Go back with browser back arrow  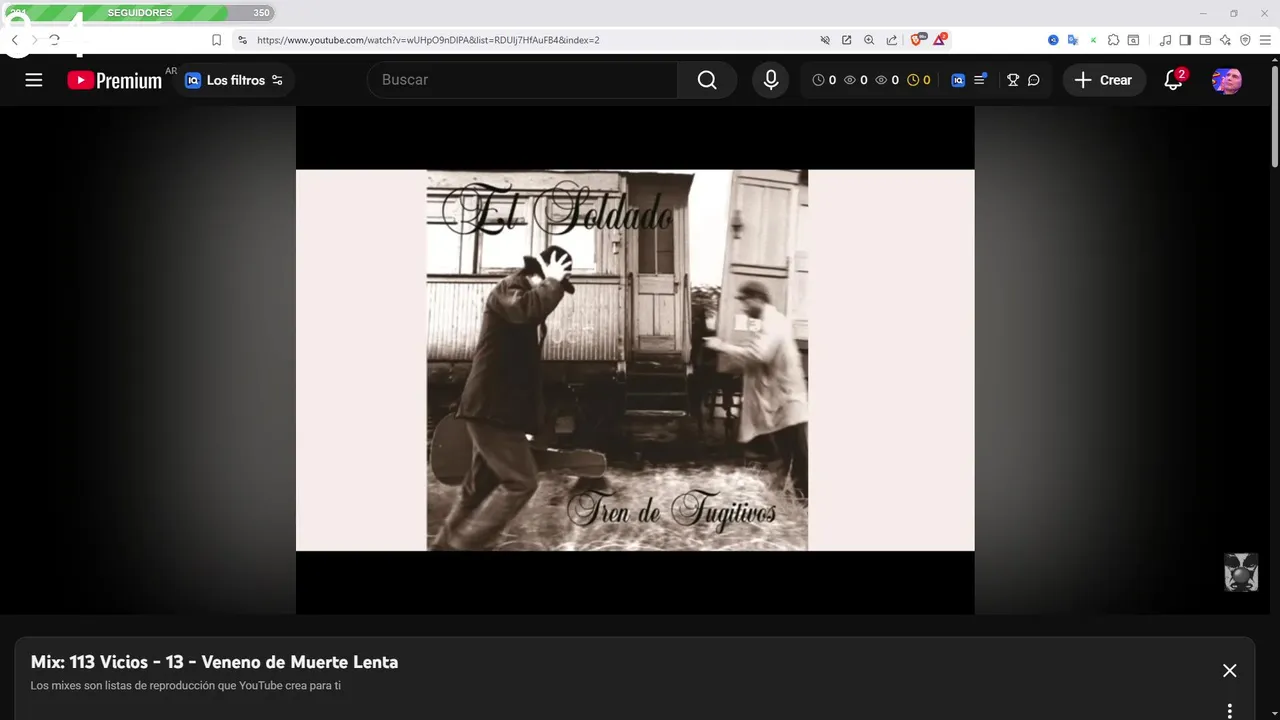[15, 40]
